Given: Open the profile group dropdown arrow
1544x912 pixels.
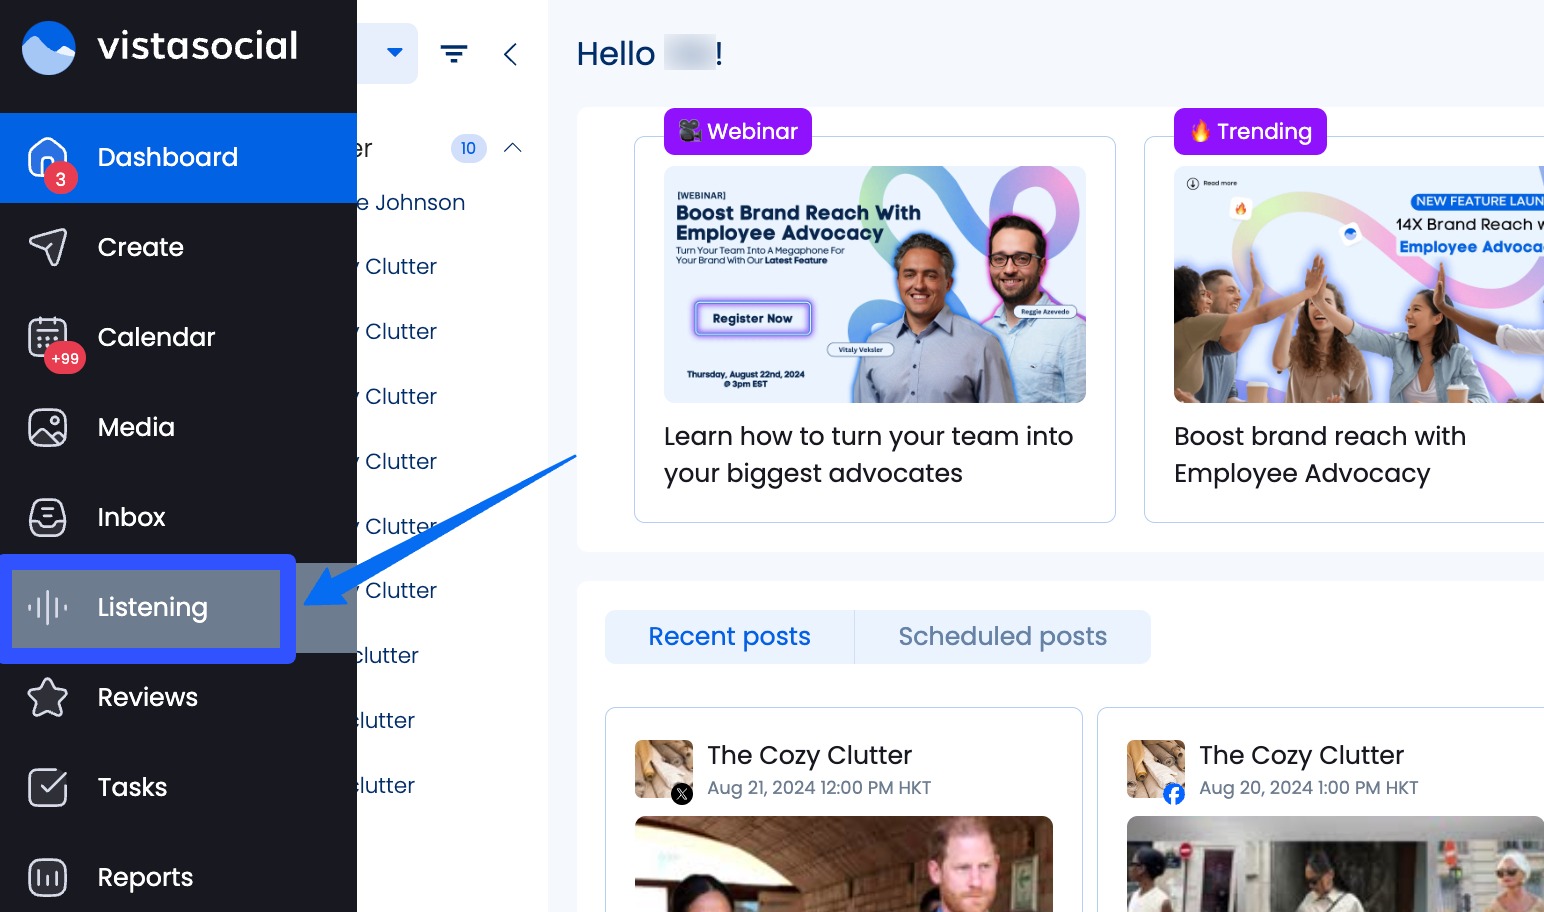Looking at the screenshot, I should (395, 53).
